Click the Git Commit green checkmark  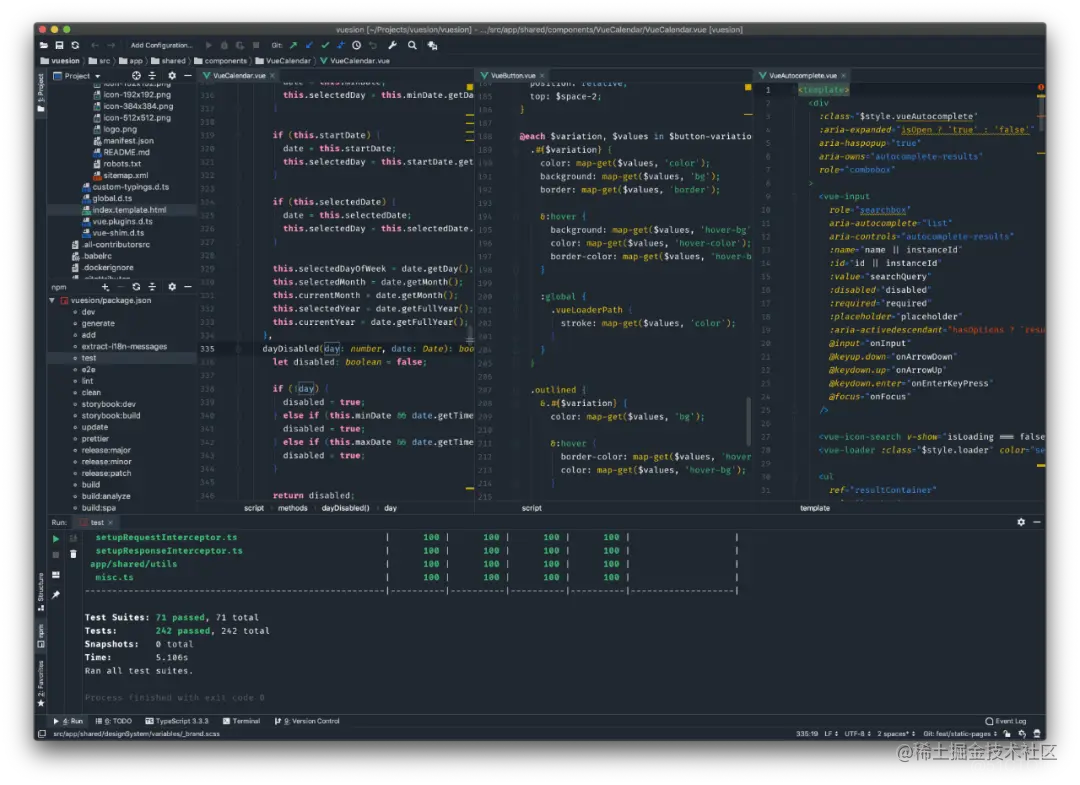pos(325,45)
